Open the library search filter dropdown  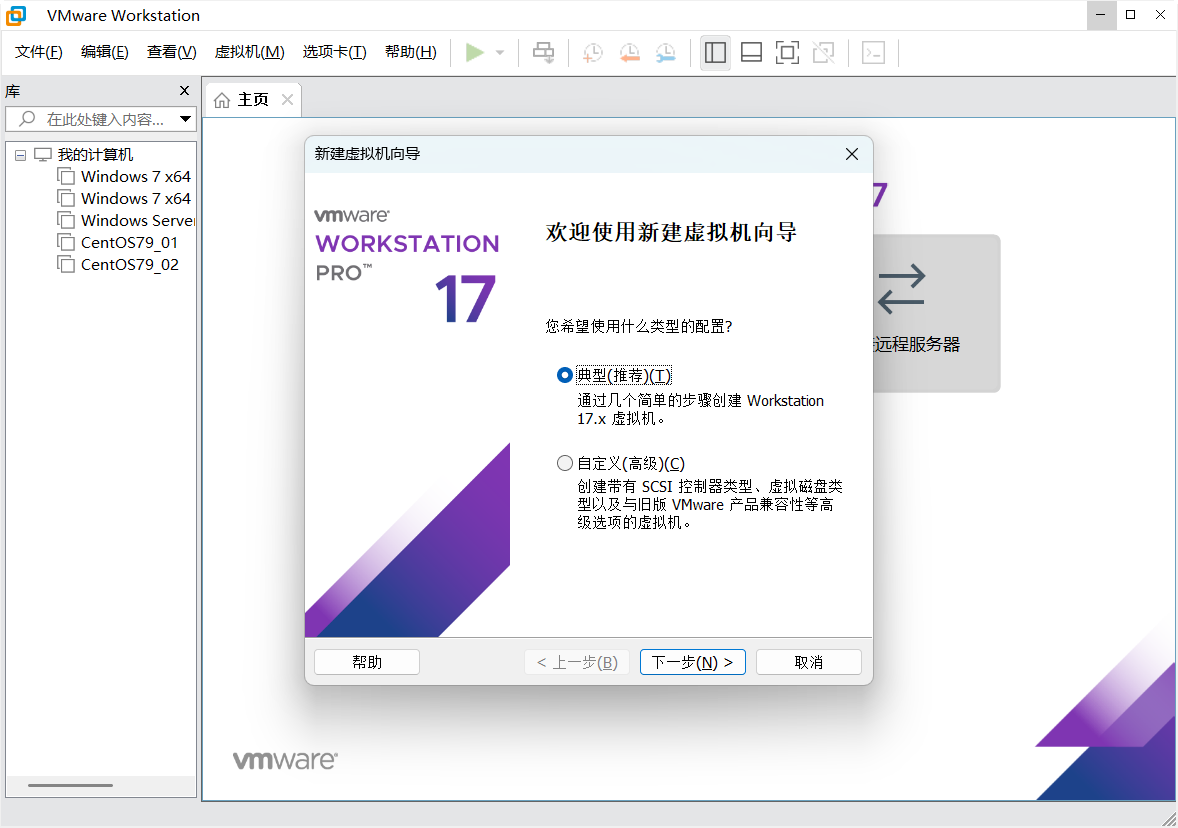coord(185,119)
